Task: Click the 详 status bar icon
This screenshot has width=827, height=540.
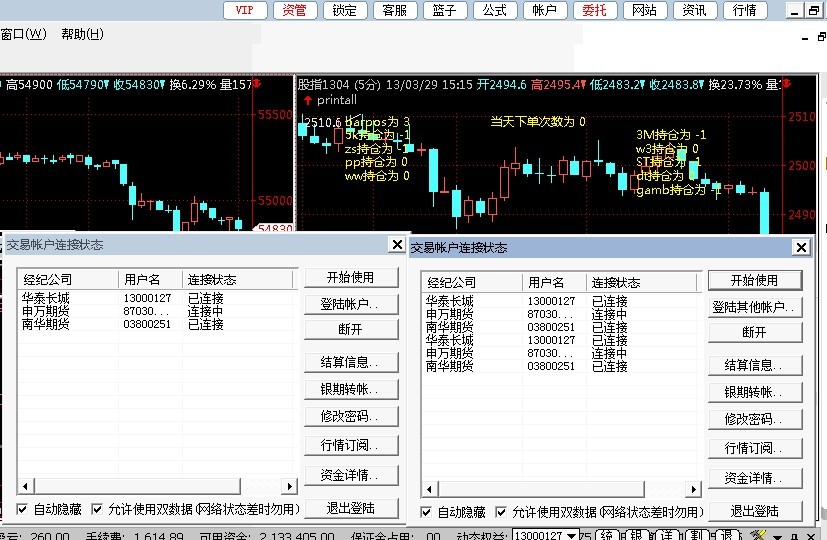Action: (x=667, y=535)
